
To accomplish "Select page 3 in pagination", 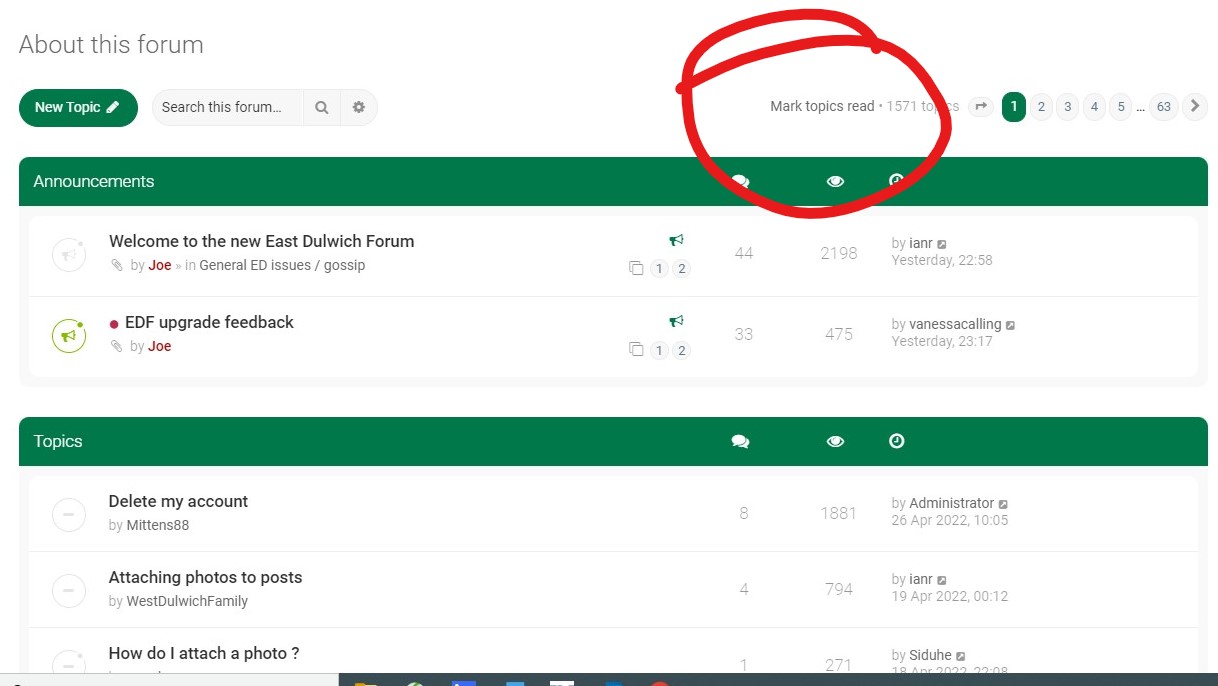I will pyautogui.click(x=1067, y=107).
